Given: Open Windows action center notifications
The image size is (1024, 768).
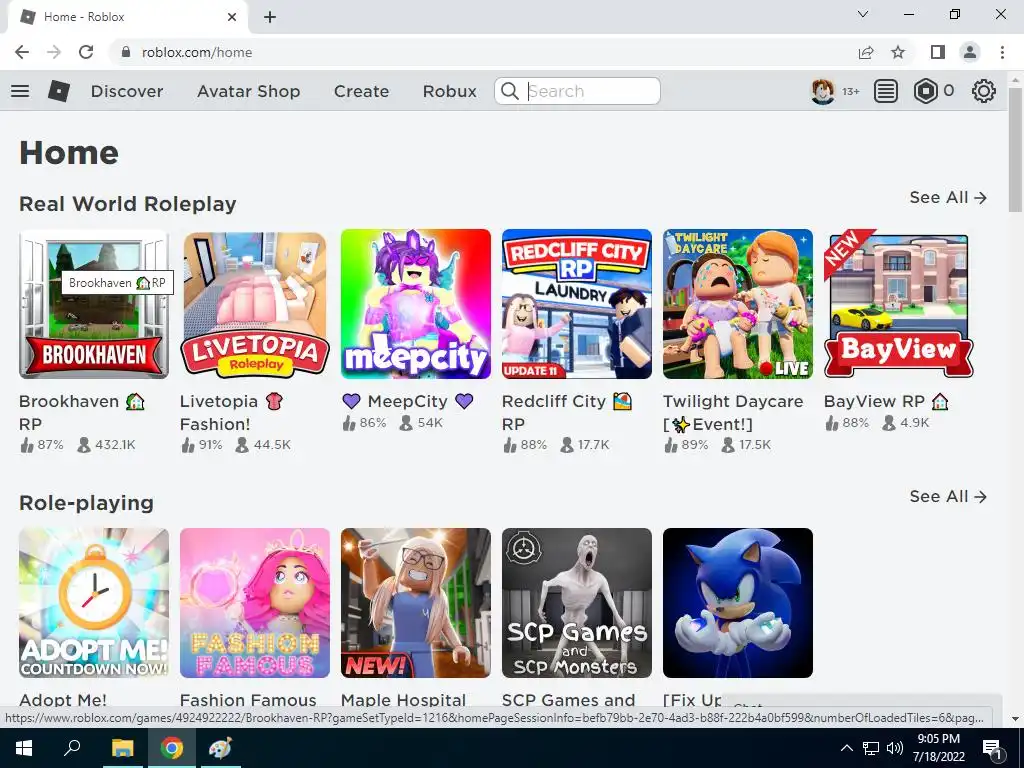Looking at the screenshot, I should (992, 749).
